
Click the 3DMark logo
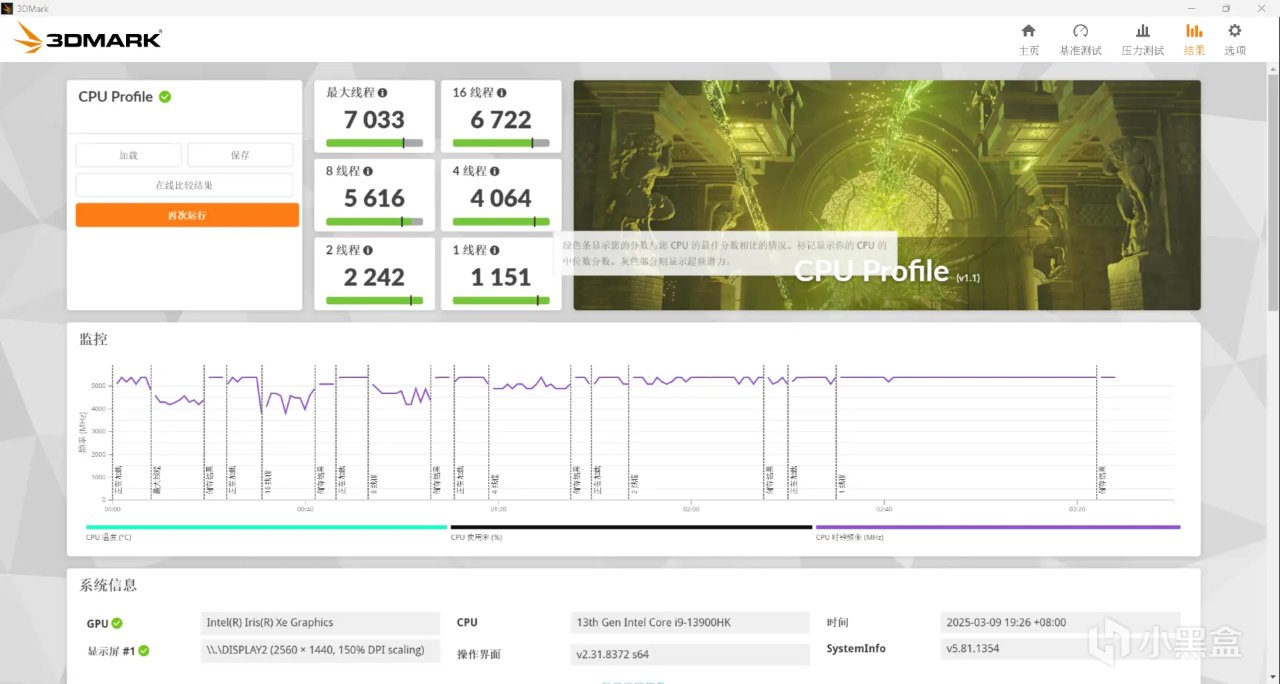point(88,39)
